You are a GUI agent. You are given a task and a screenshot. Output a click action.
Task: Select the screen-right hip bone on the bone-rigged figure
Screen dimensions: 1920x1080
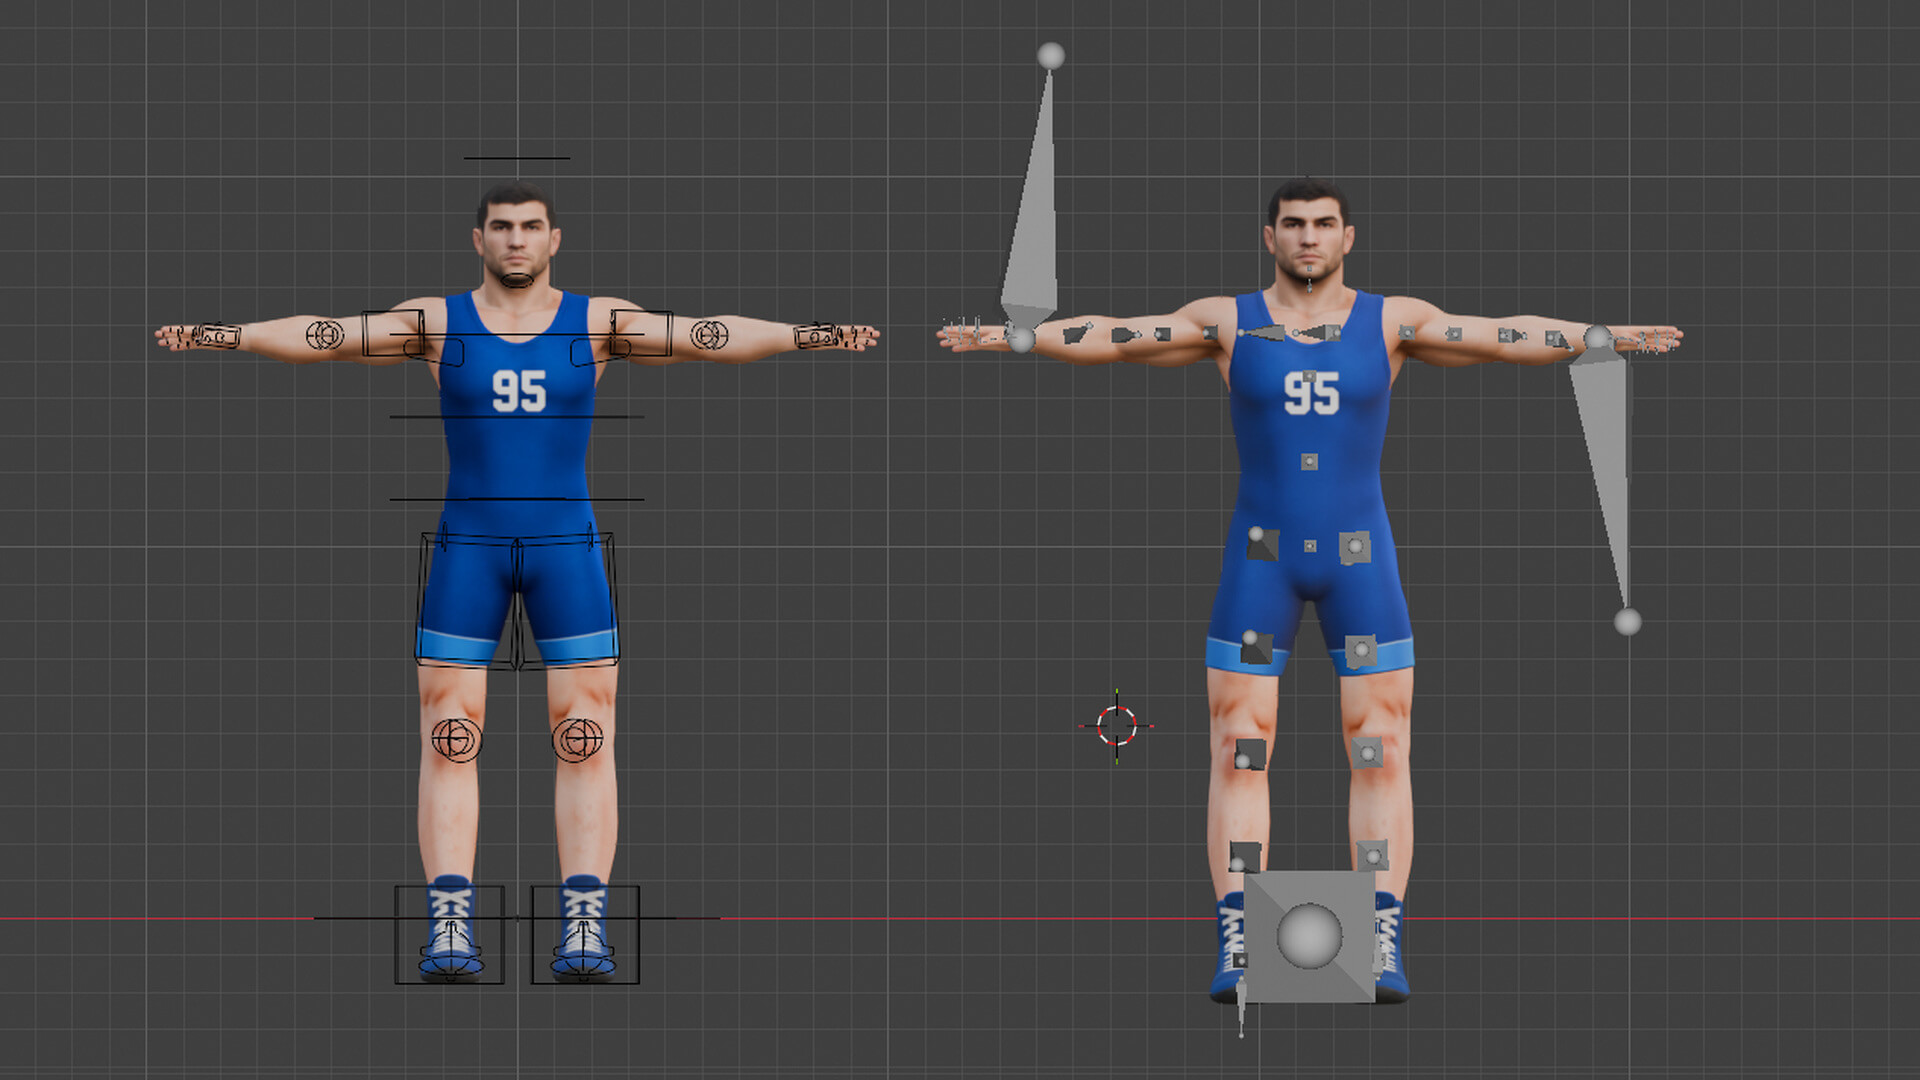[1354, 547]
